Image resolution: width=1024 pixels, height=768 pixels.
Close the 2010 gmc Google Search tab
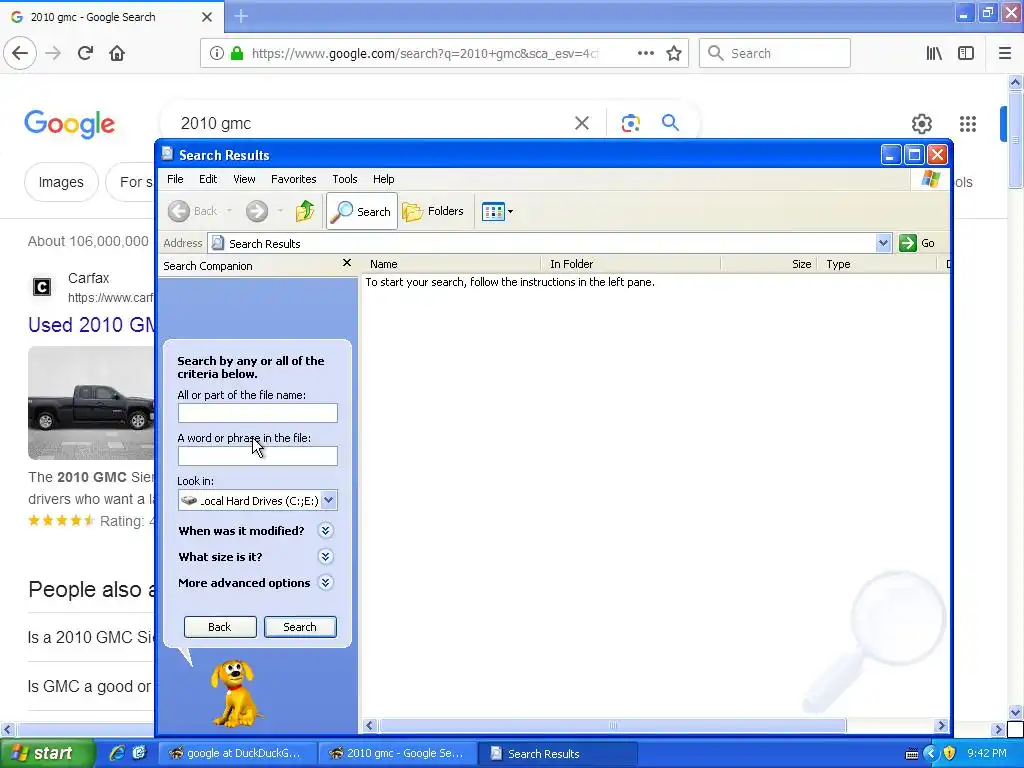pos(207,17)
